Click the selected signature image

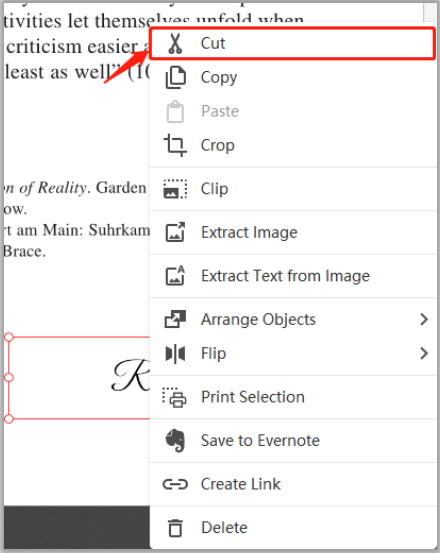pyautogui.click(x=79, y=378)
